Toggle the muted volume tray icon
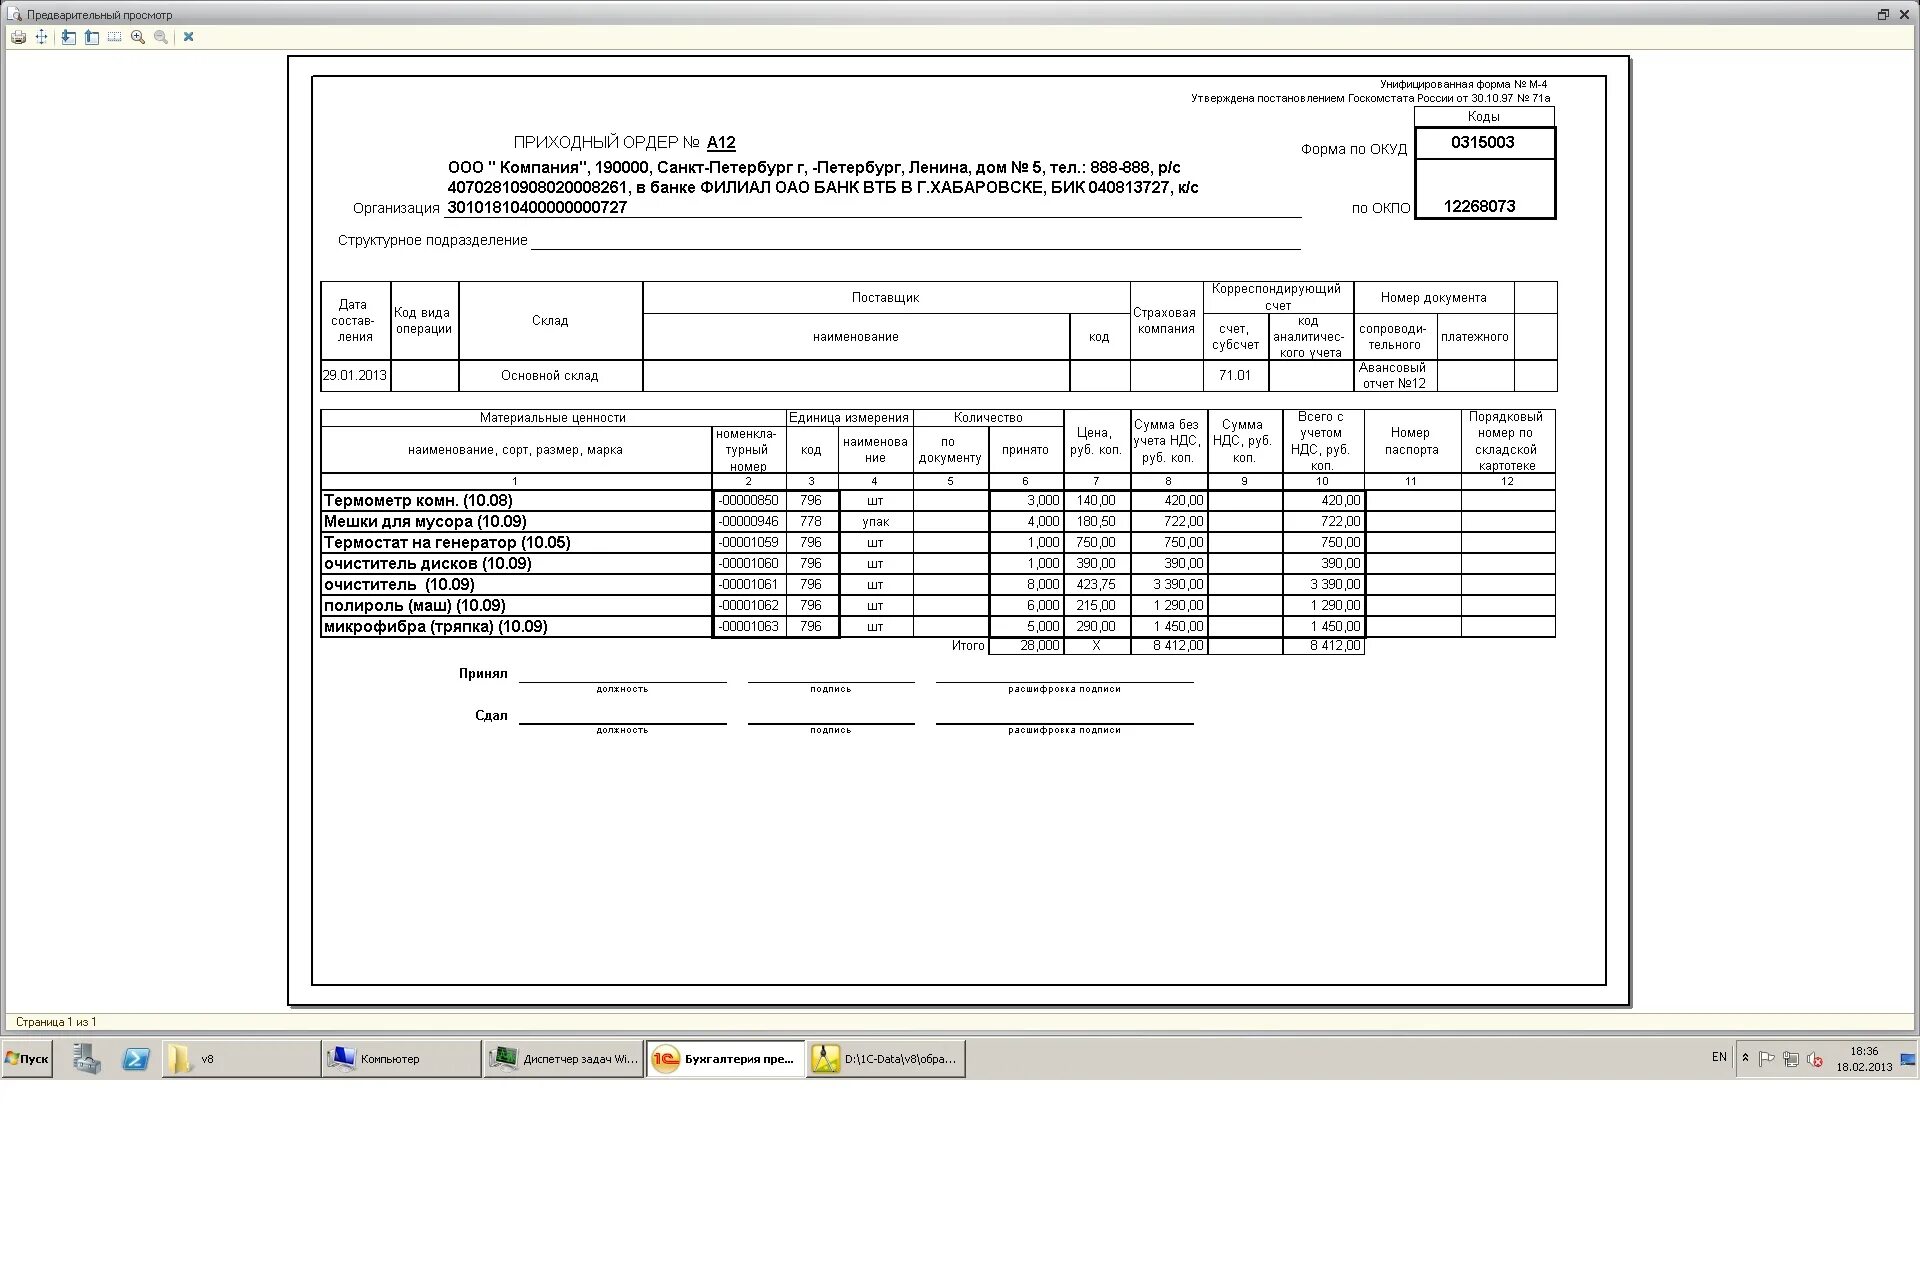This screenshot has width=1920, height=1280. pos(1815,1059)
